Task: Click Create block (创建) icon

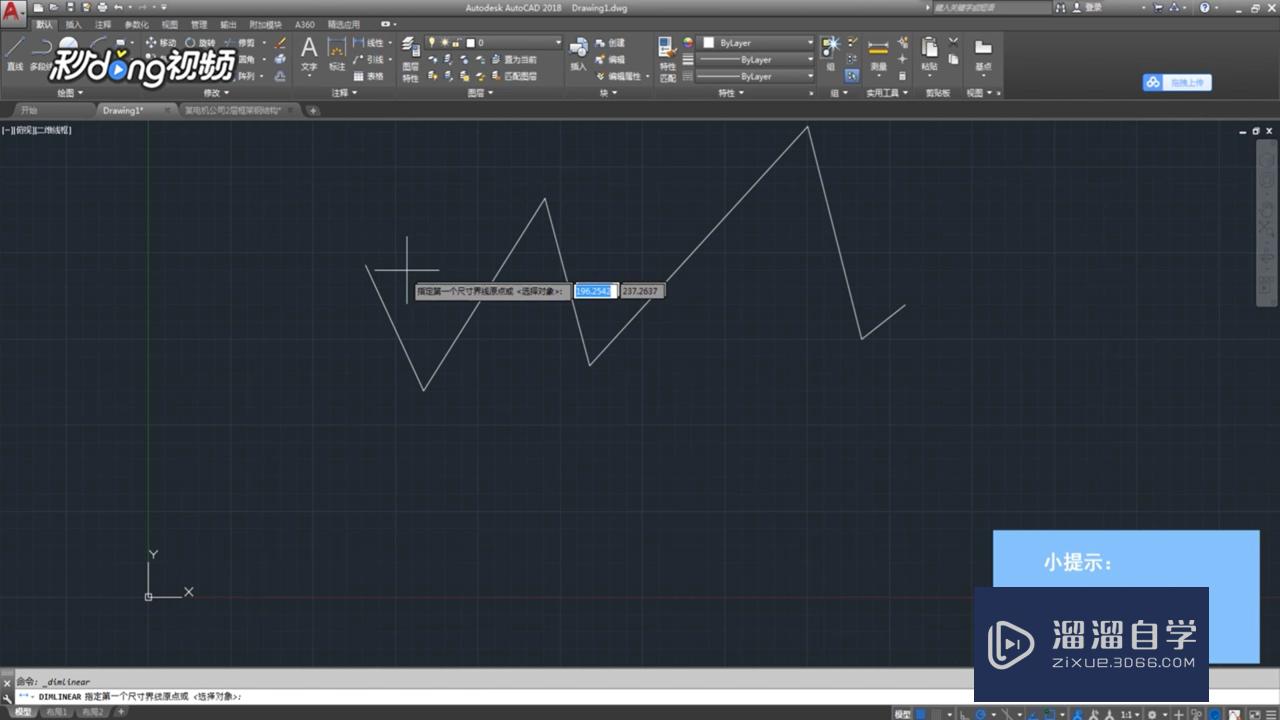Action: pyautogui.click(x=610, y=43)
